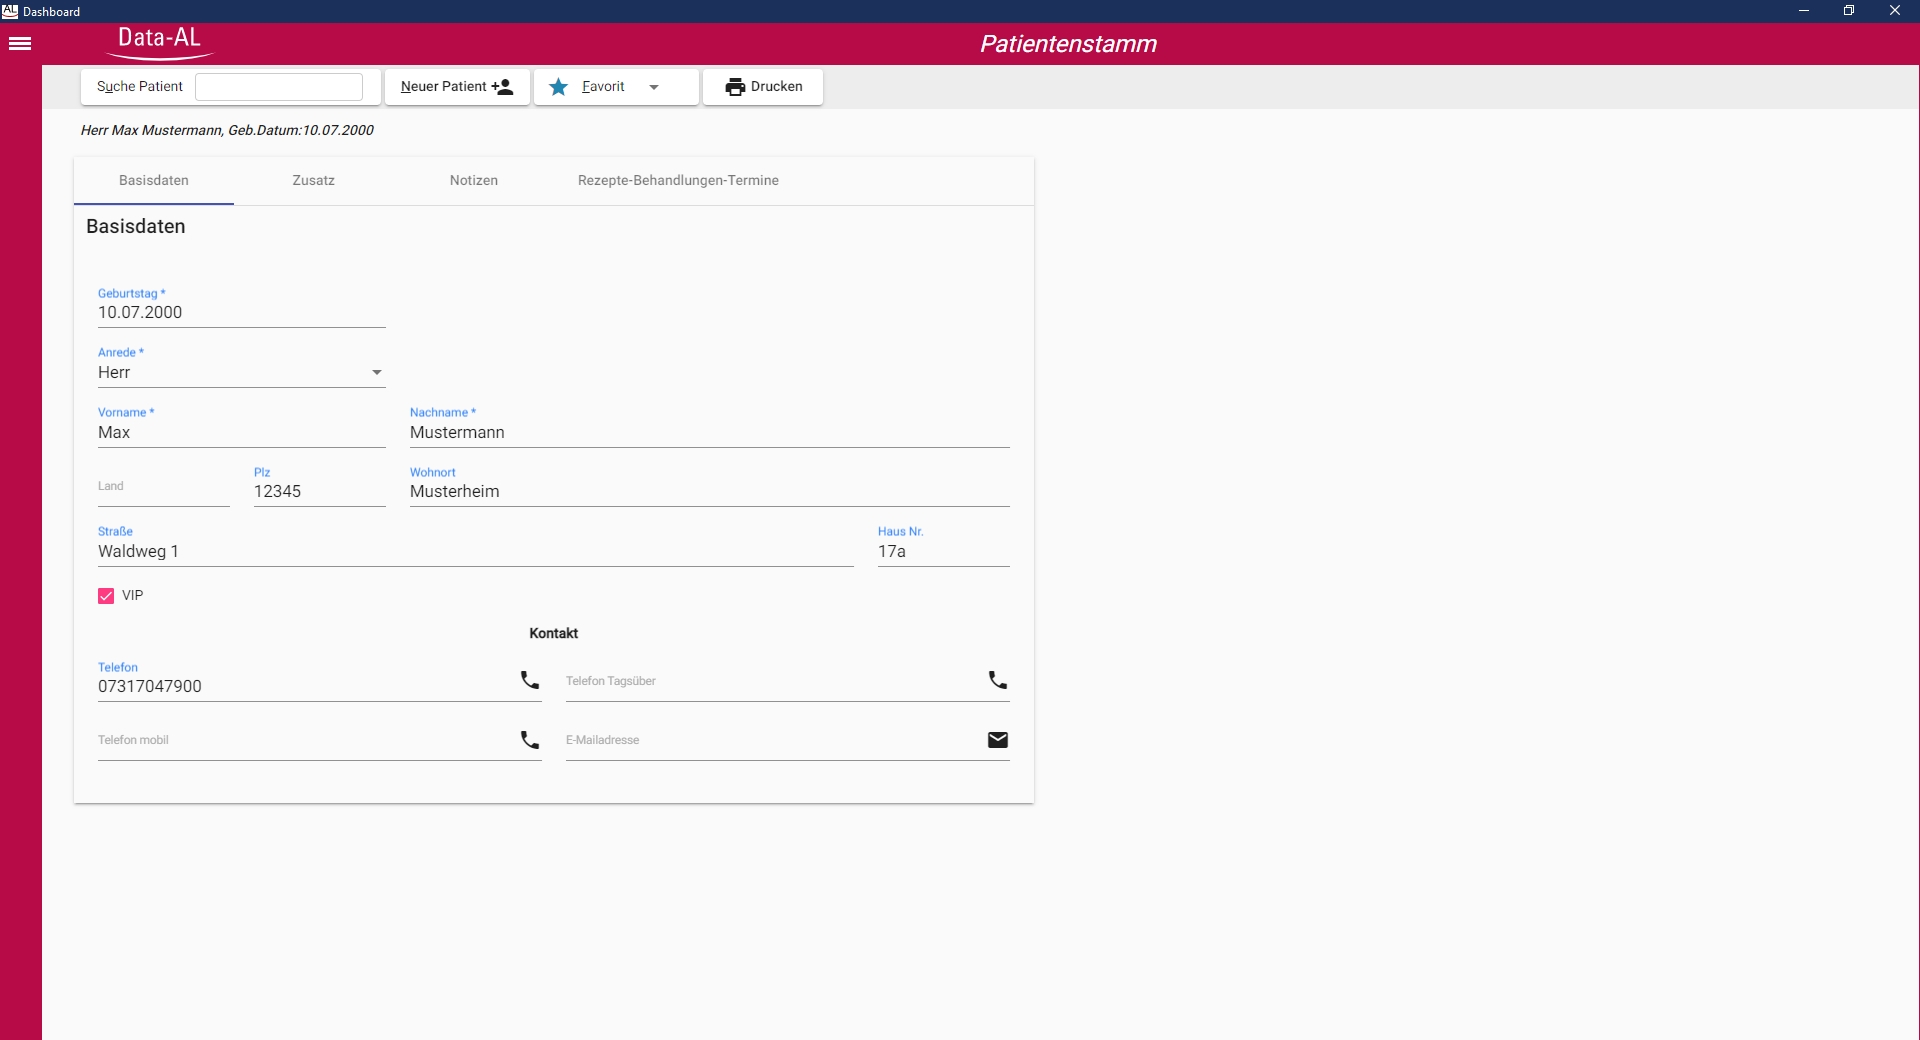This screenshot has width=1920, height=1040.
Task: Open the hamburger navigation menu
Action: 20,43
